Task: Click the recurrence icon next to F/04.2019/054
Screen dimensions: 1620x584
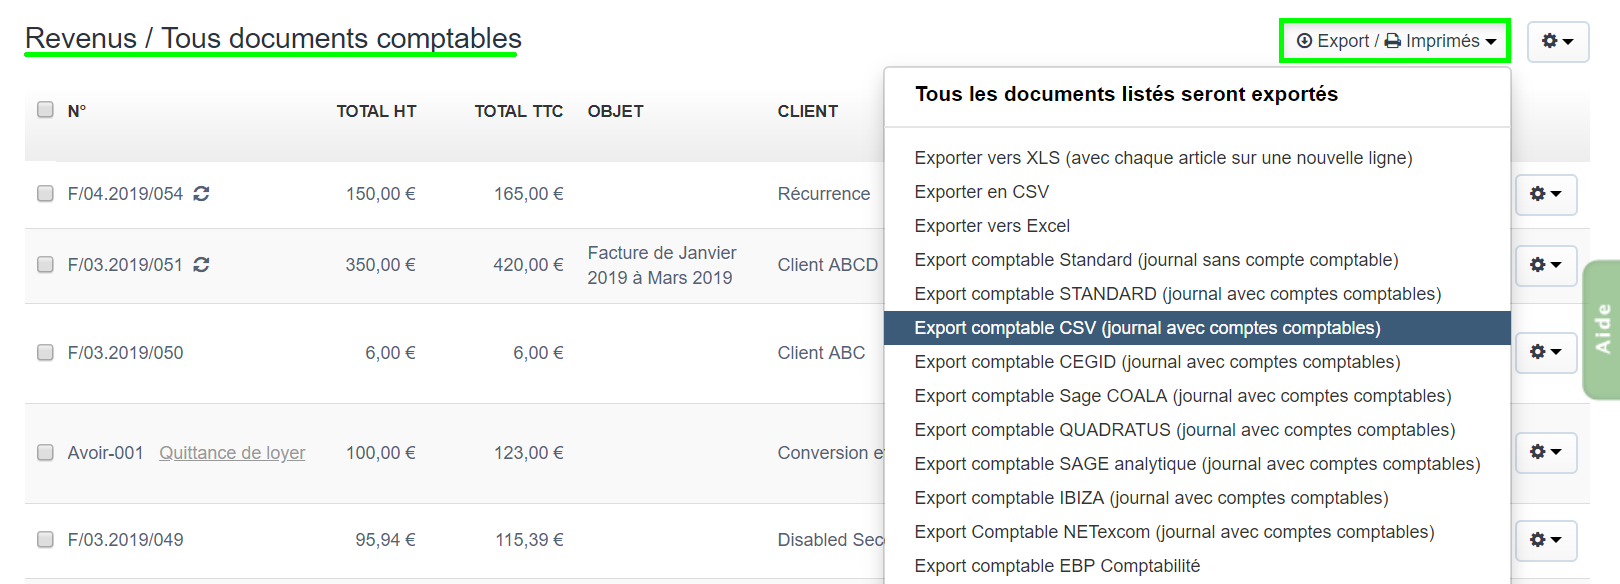Action: point(201,194)
